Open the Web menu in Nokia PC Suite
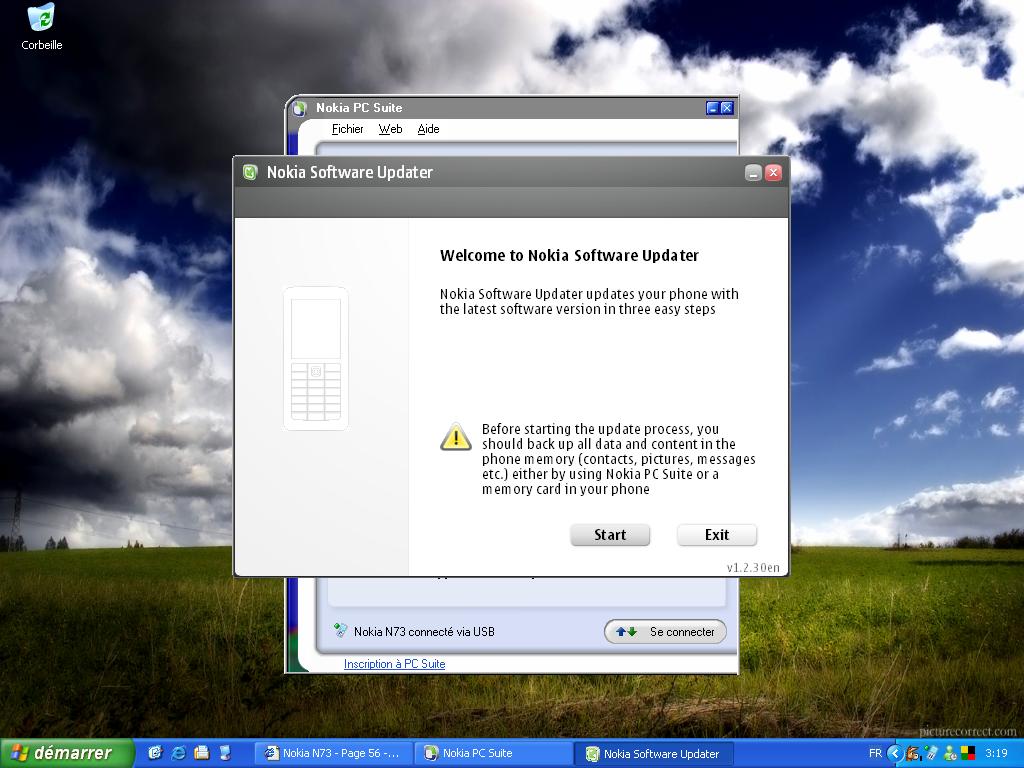This screenshot has height=768, width=1024. click(390, 129)
